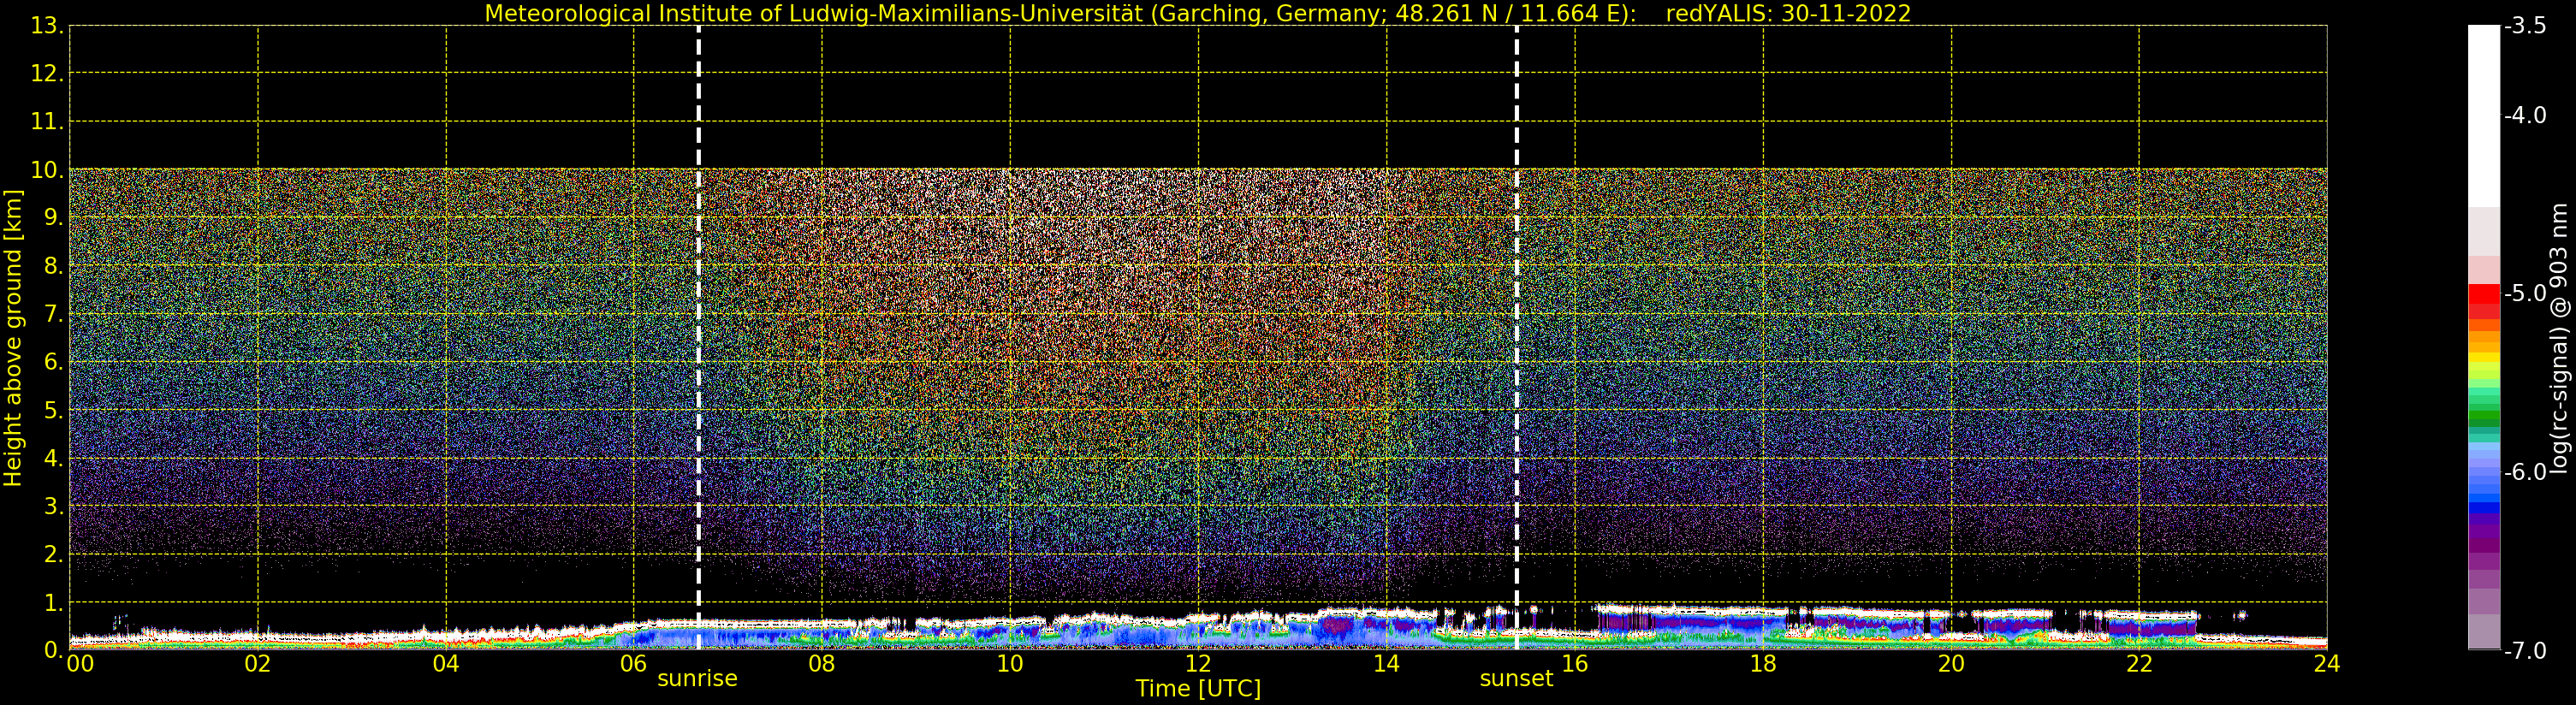Click the 'Time [UTC]' axis label
Image resolution: width=2576 pixels, height=705 pixels.
click(x=1198, y=688)
